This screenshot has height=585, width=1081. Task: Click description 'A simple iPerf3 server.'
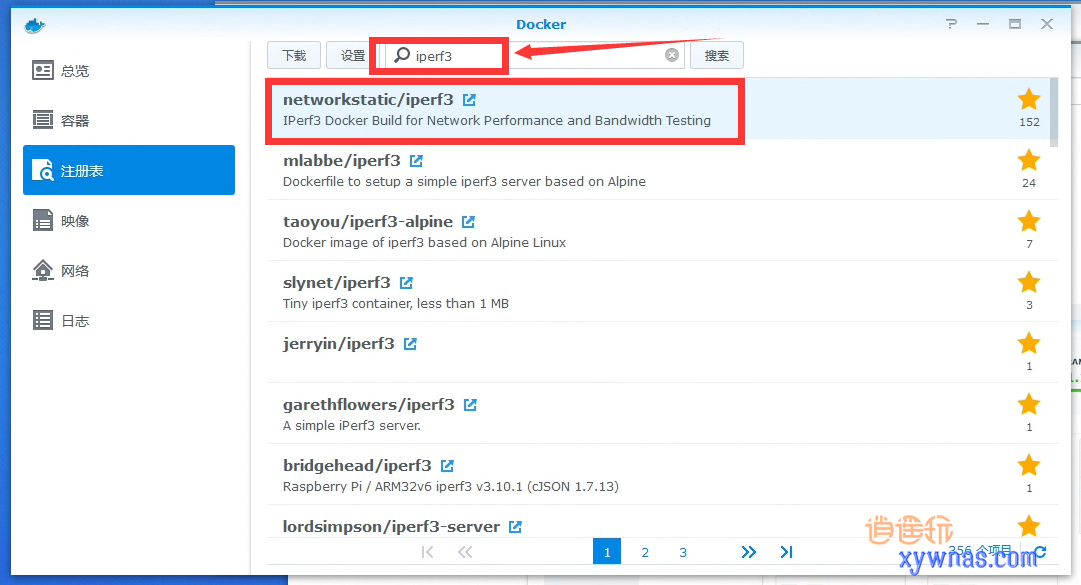click(352, 426)
